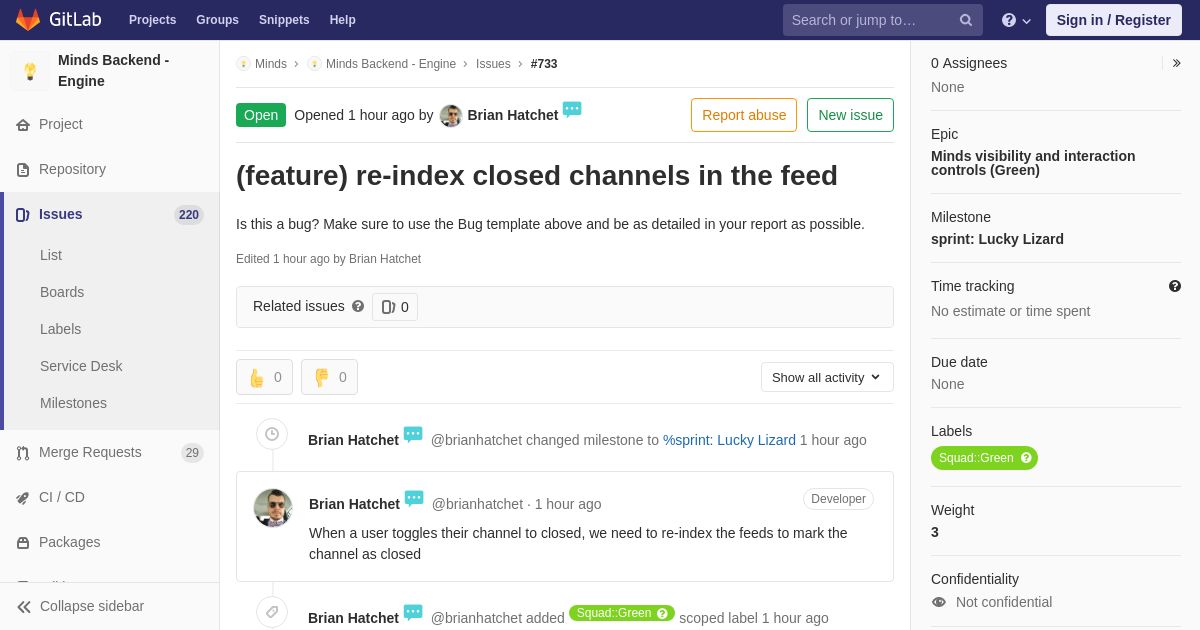
Task: Give a thumbs down reaction
Action: pos(329,377)
